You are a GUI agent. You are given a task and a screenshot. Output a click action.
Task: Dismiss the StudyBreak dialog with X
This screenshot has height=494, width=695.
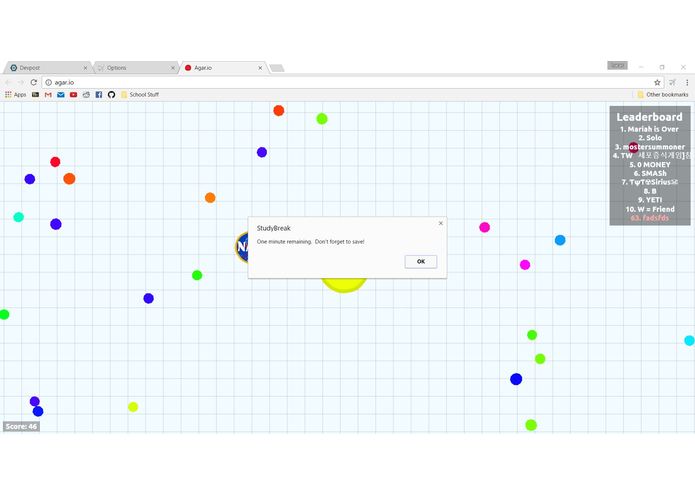(441, 223)
